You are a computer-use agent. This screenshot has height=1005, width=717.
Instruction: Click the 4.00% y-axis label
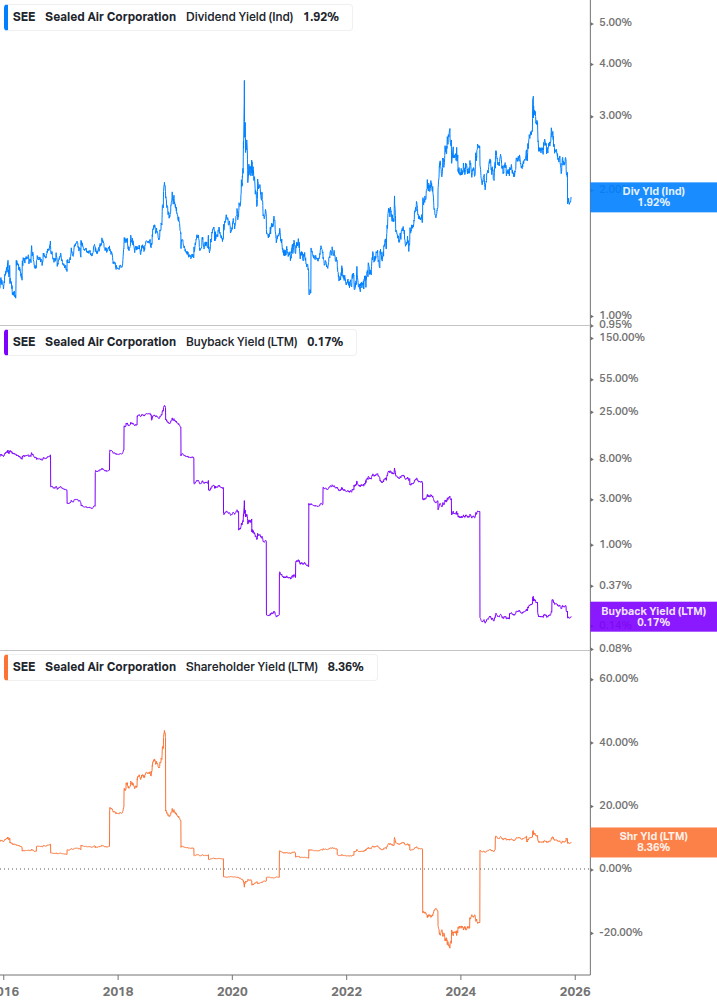click(615, 63)
